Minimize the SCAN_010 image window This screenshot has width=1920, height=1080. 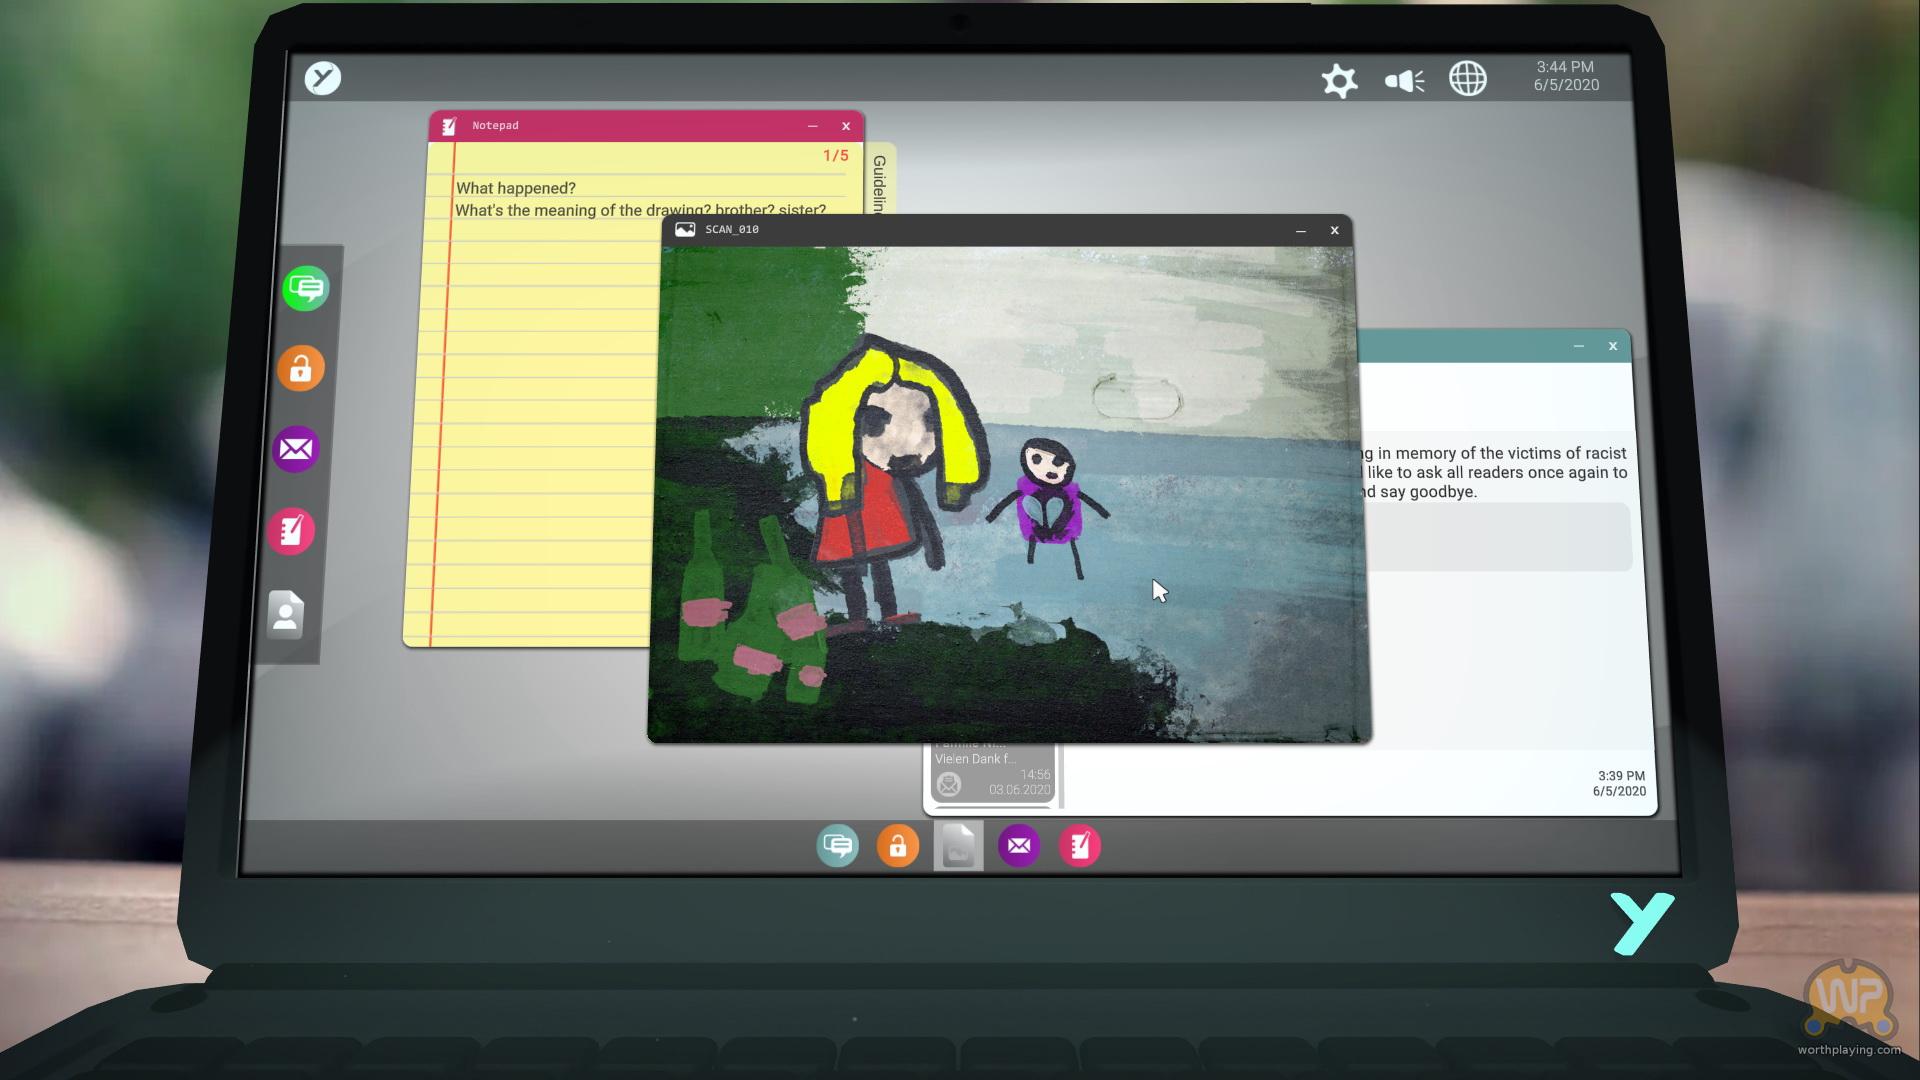tap(1301, 231)
